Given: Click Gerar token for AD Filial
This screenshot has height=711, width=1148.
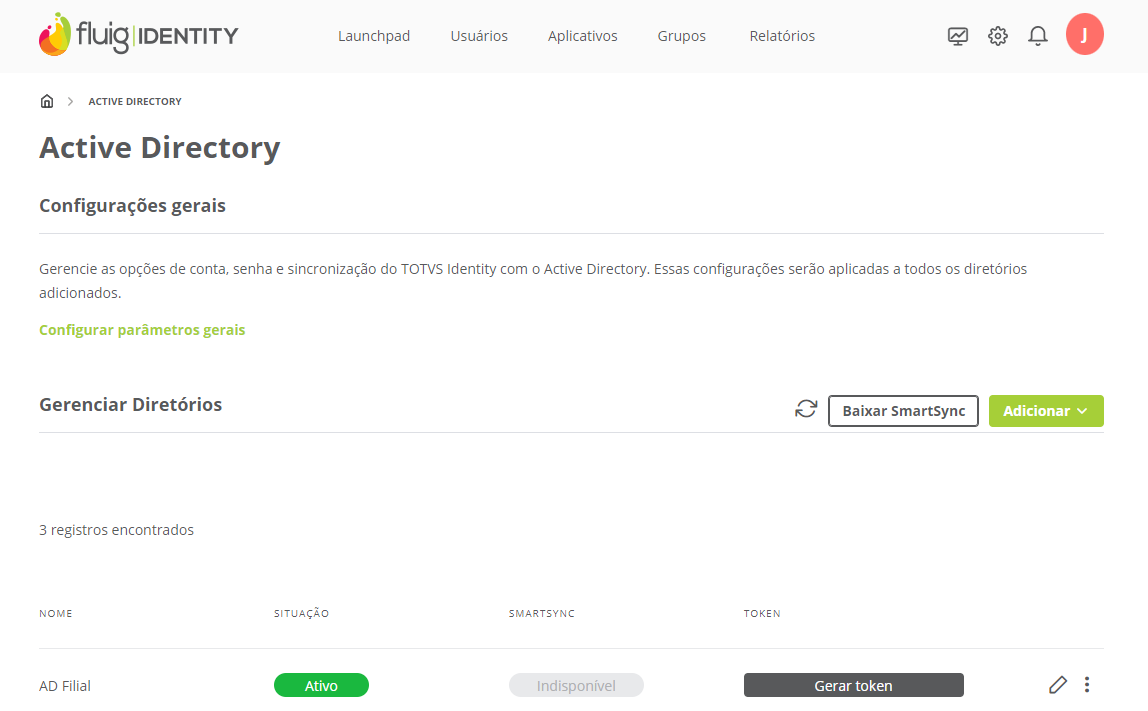Looking at the screenshot, I should pyautogui.click(x=853, y=685).
